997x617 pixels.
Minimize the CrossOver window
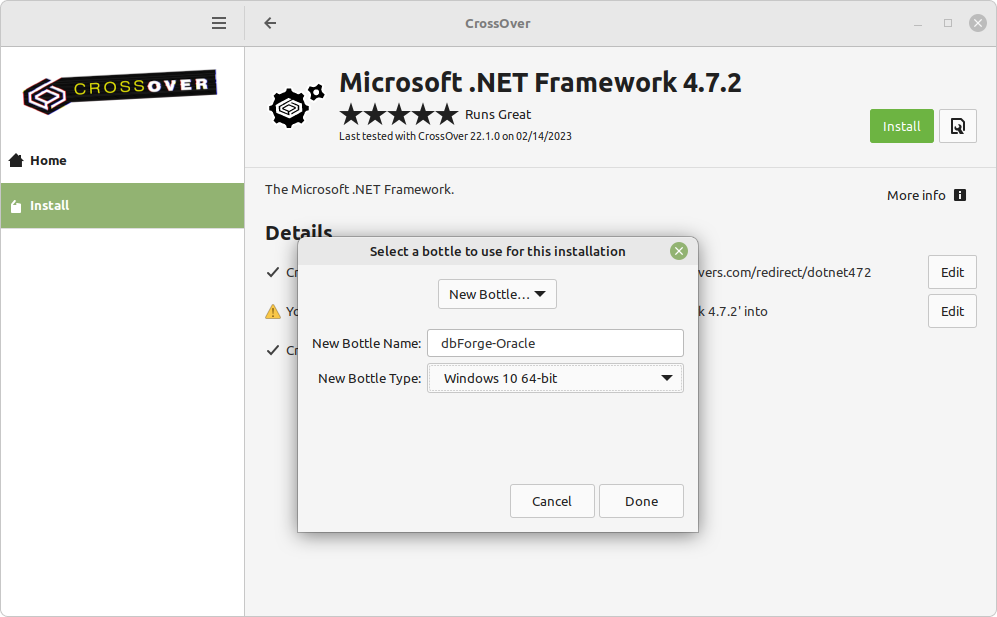click(x=918, y=24)
